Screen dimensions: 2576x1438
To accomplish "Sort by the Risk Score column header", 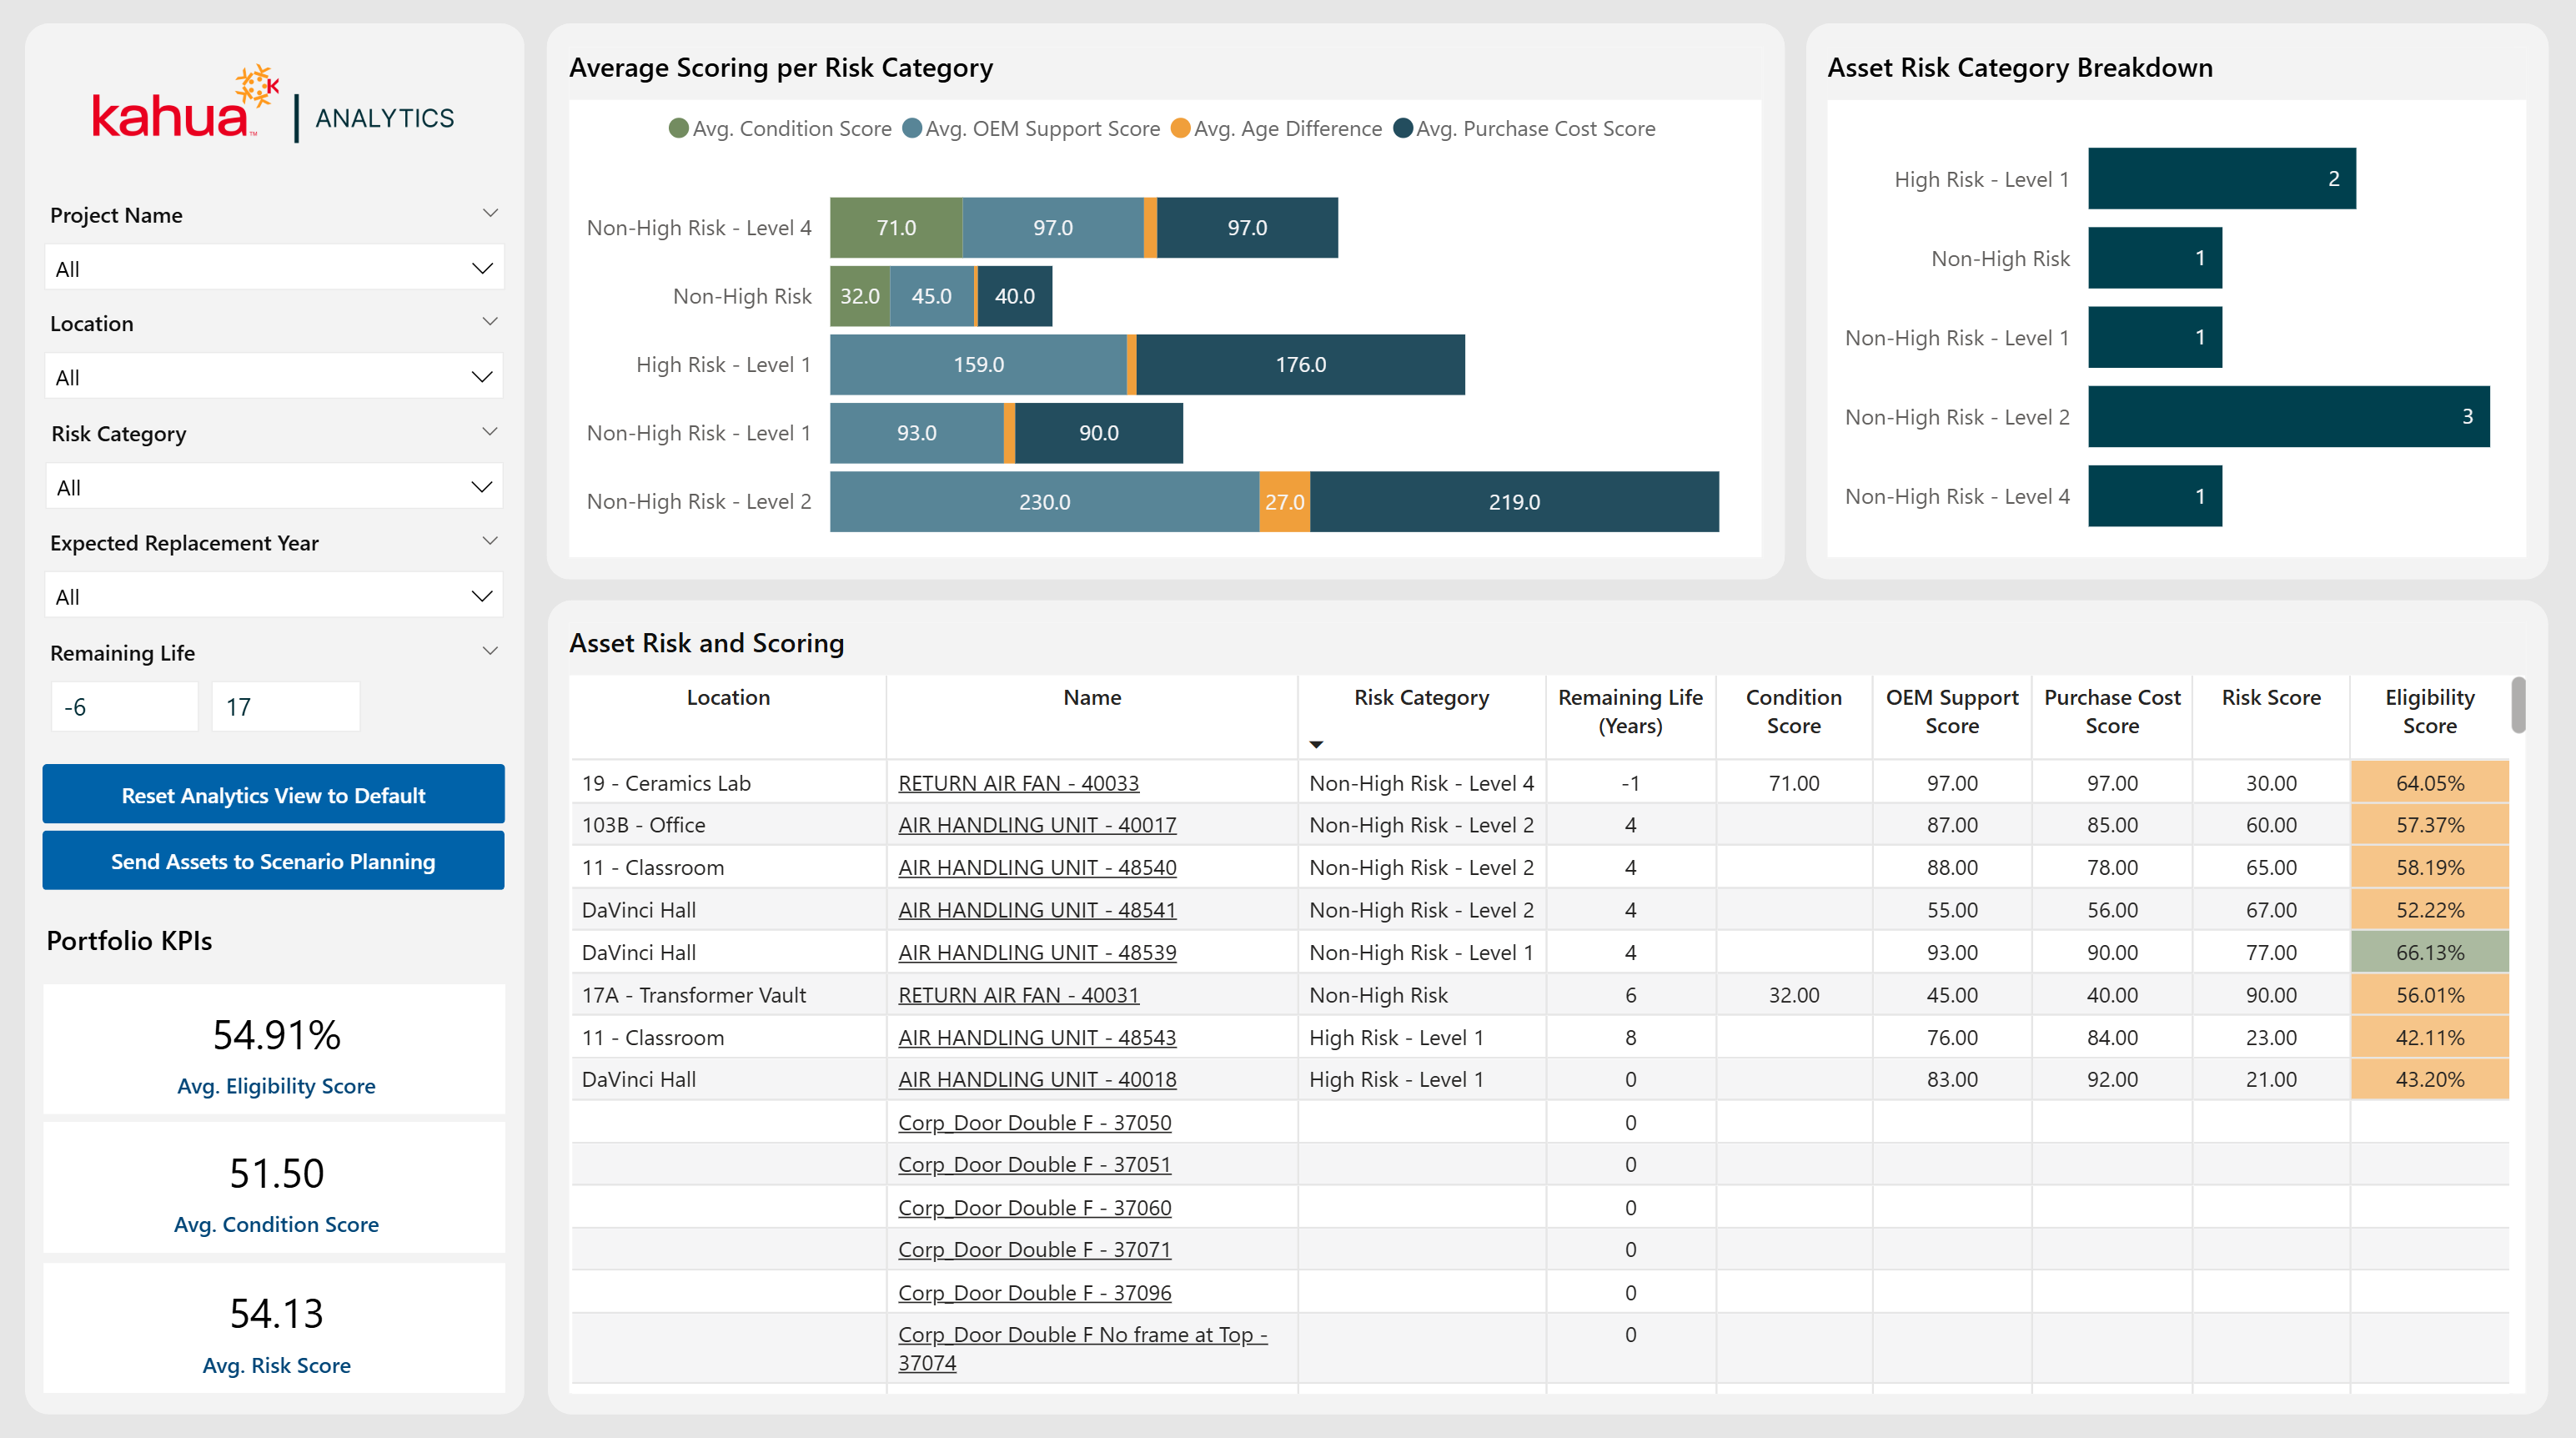I will pyautogui.click(x=2270, y=698).
